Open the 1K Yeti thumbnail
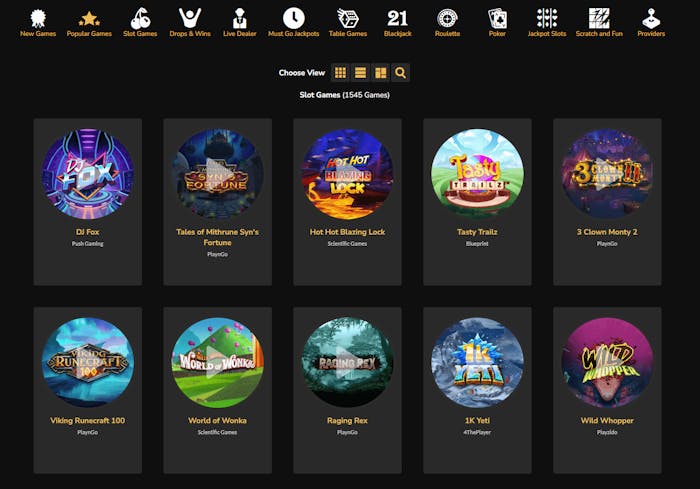Image resolution: width=700 pixels, height=489 pixels. click(477, 362)
